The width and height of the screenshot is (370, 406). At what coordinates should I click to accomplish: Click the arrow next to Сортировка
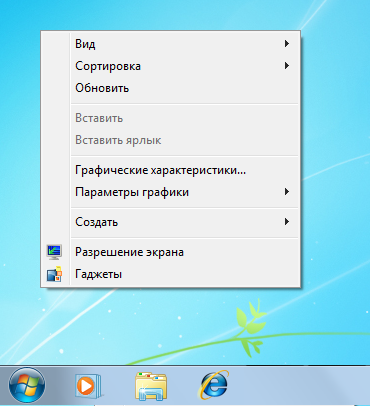point(287,66)
